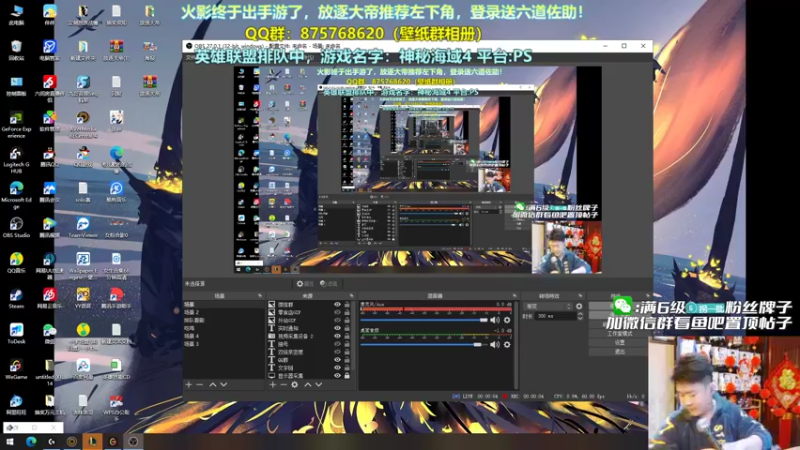Select 场景 3 in scenes list
Screen dimensions: 800x450
point(223,344)
